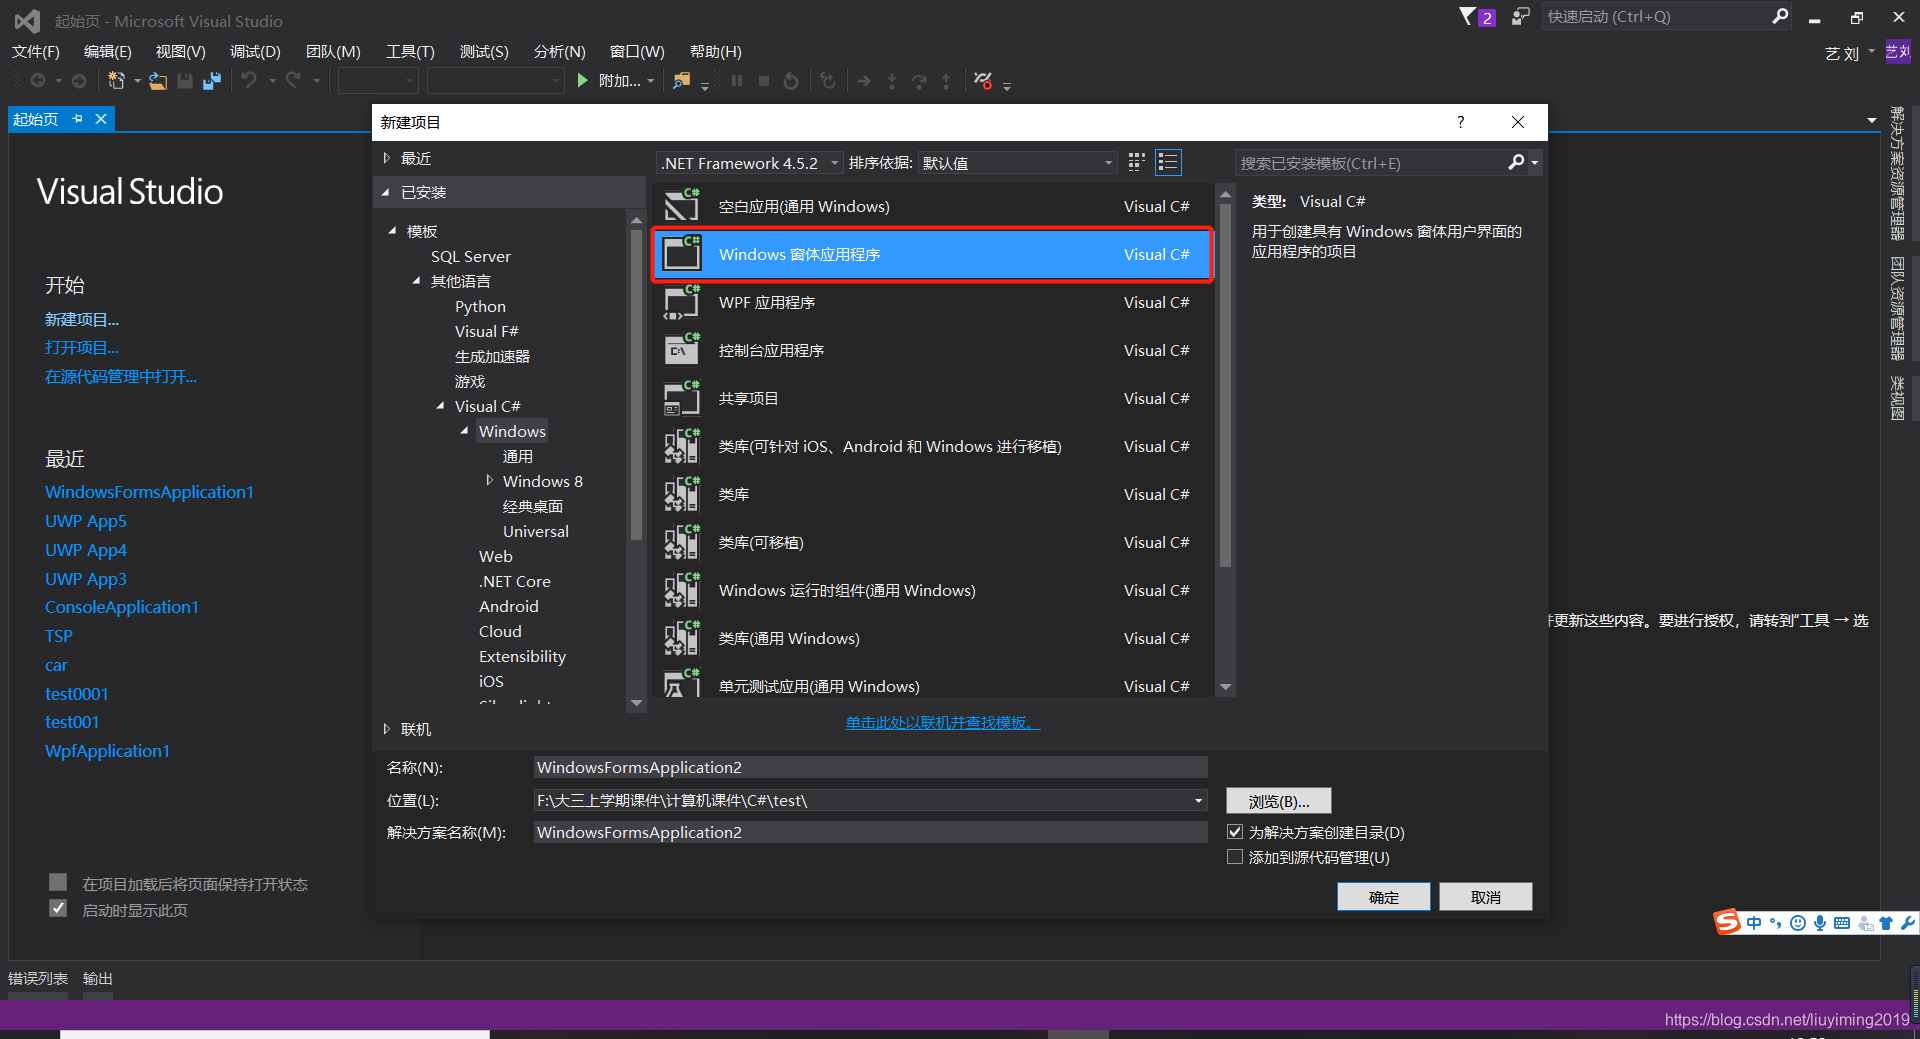Open the 排序依据 默认值 dropdown

(x=1017, y=163)
